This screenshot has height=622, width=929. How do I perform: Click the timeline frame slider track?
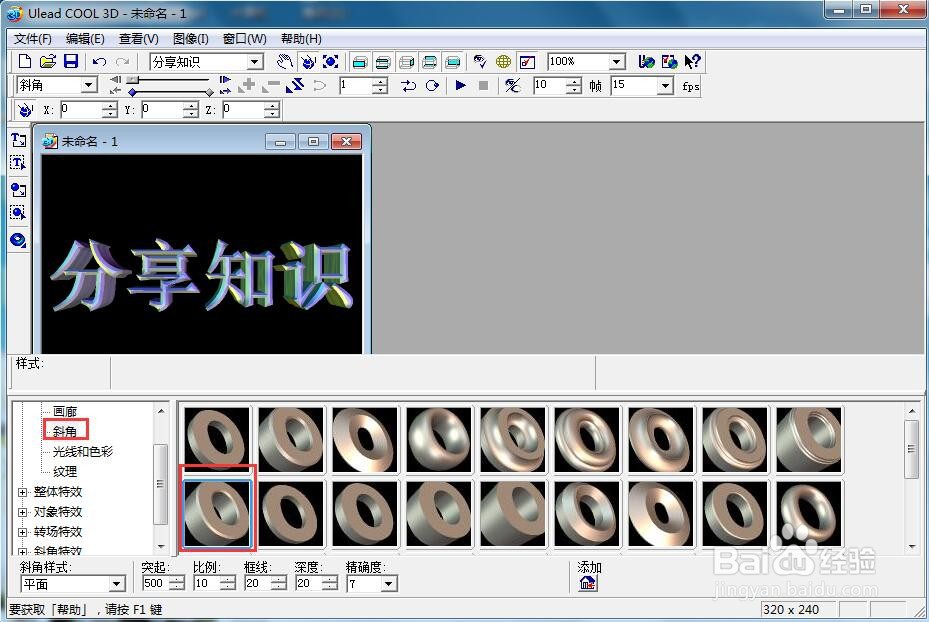pyautogui.click(x=168, y=79)
